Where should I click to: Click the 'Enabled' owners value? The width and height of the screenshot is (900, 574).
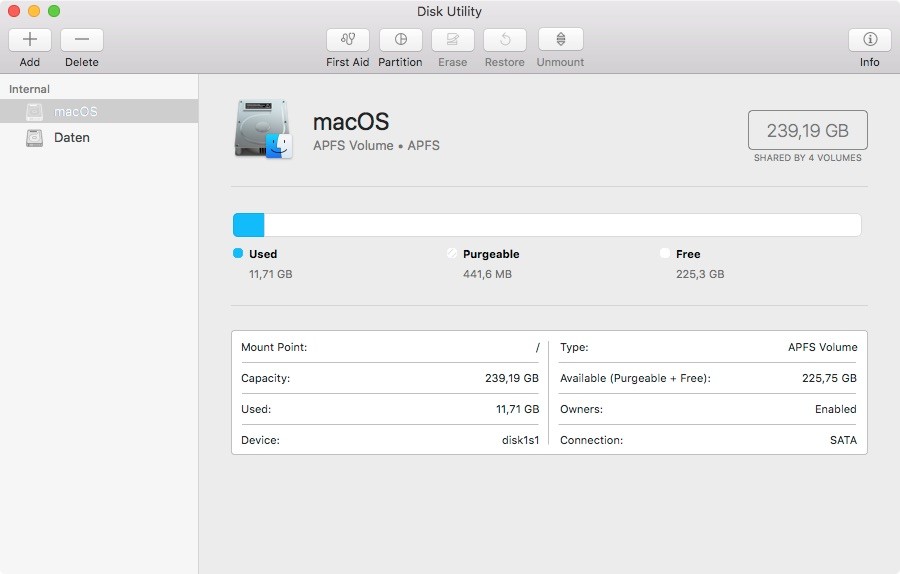pyautogui.click(x=836, y=409)
